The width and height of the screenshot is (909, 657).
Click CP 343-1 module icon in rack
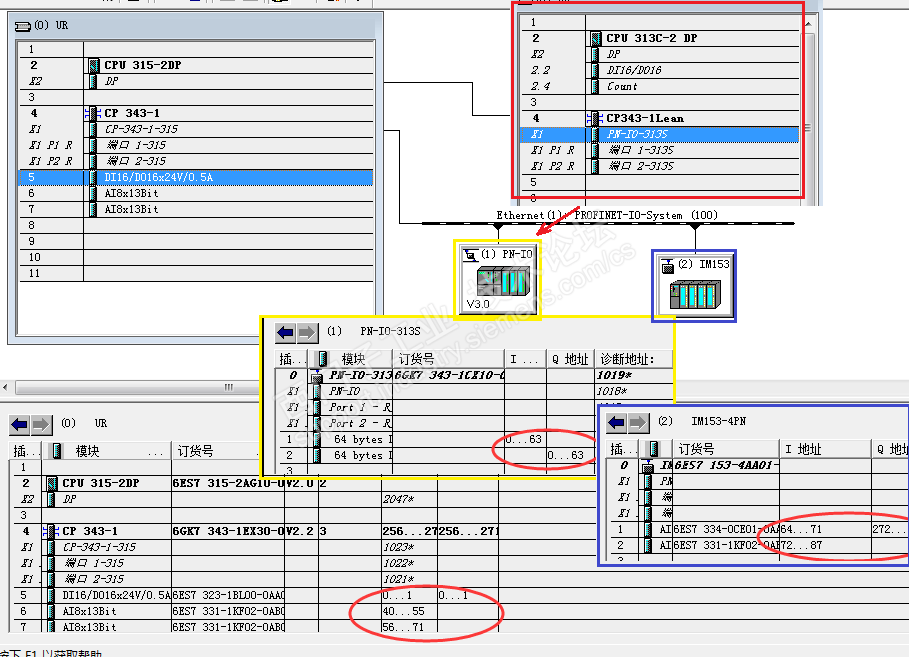coord(93,113)
